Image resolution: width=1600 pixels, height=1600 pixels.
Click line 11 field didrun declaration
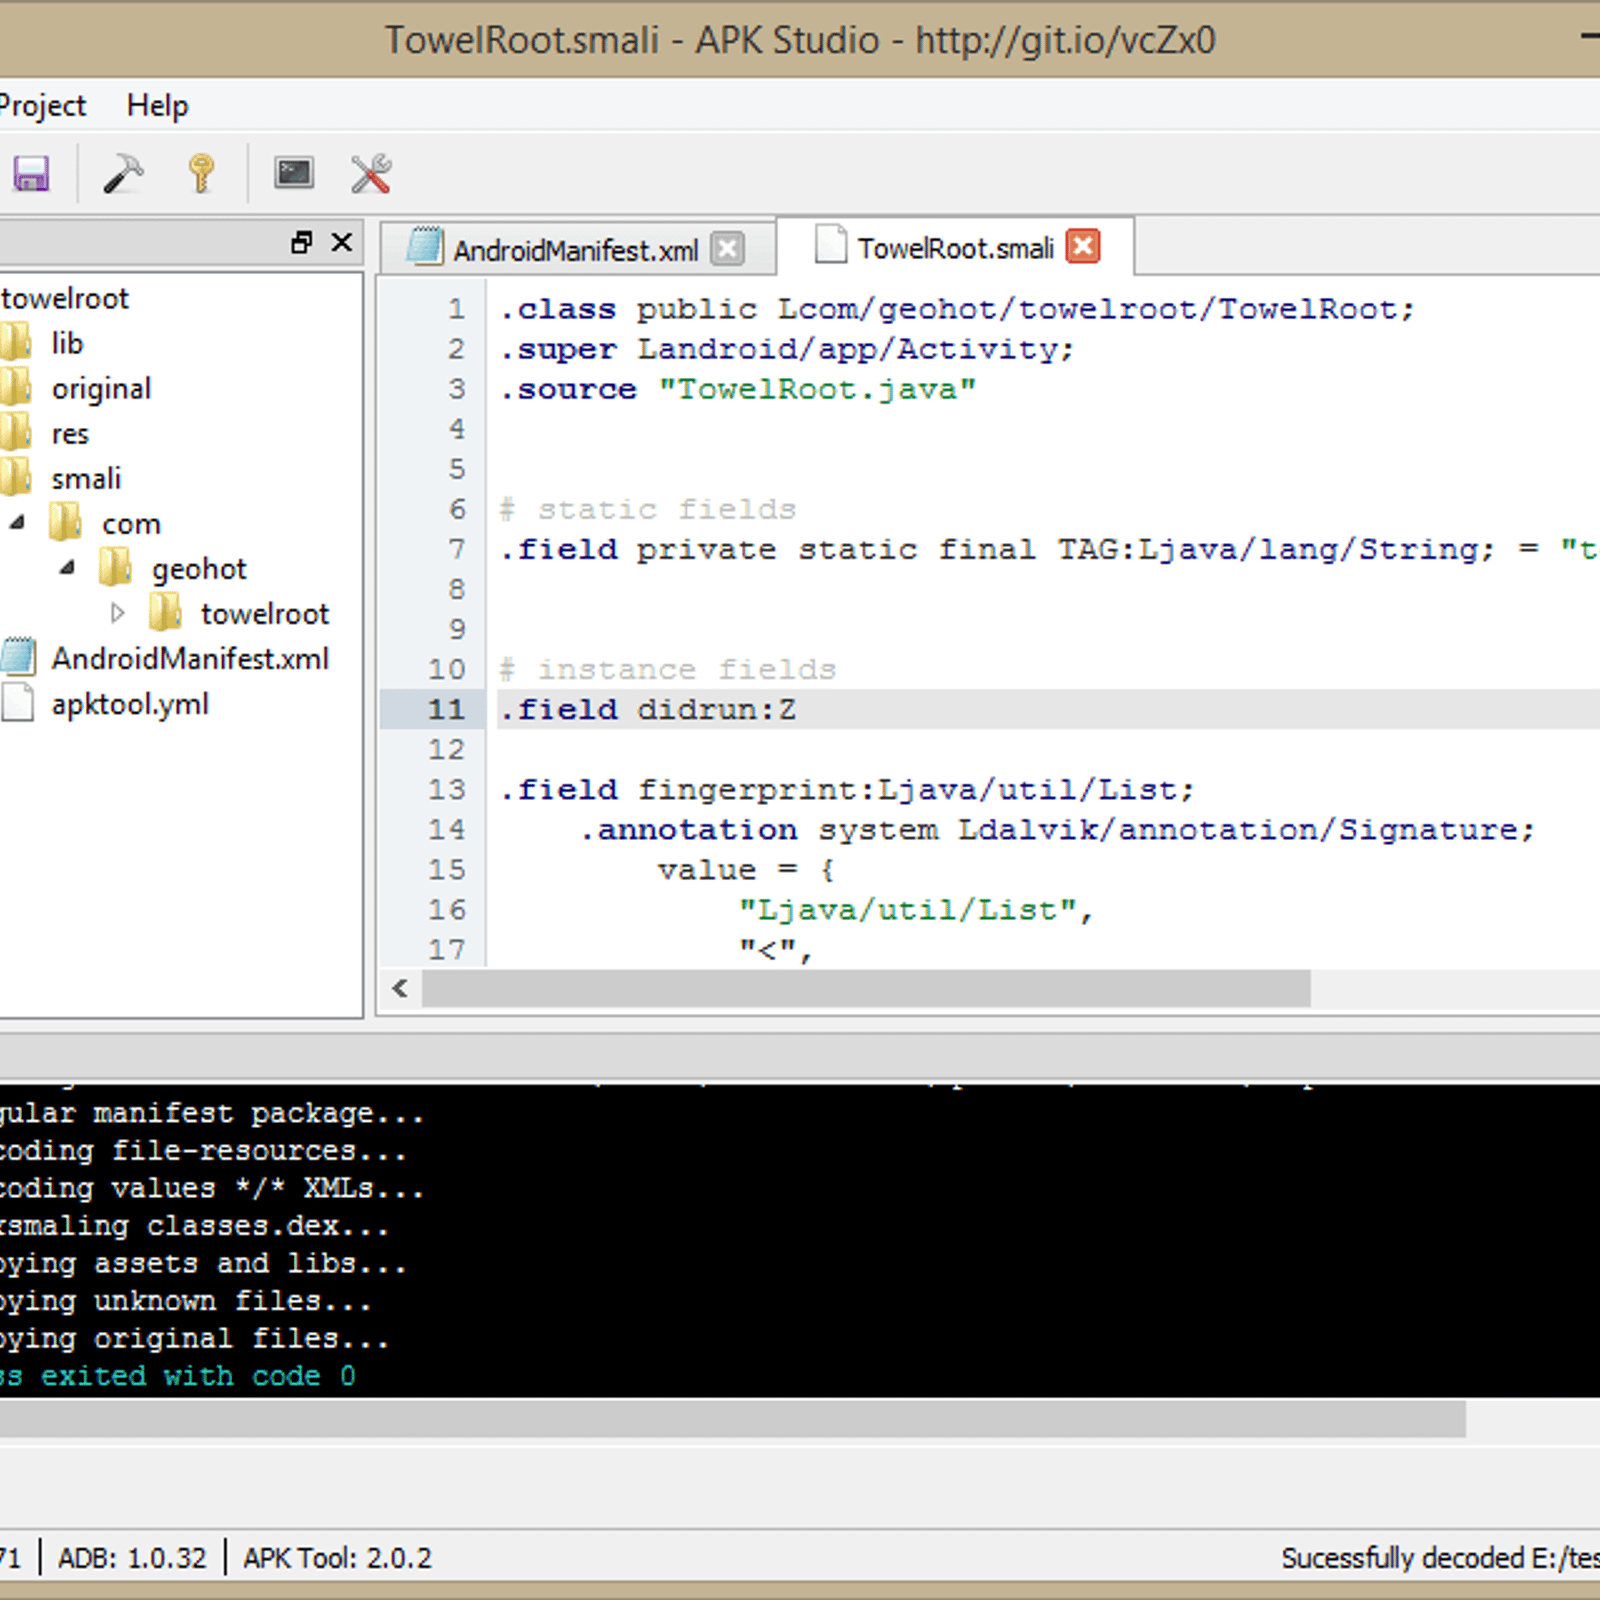[647, 709]
